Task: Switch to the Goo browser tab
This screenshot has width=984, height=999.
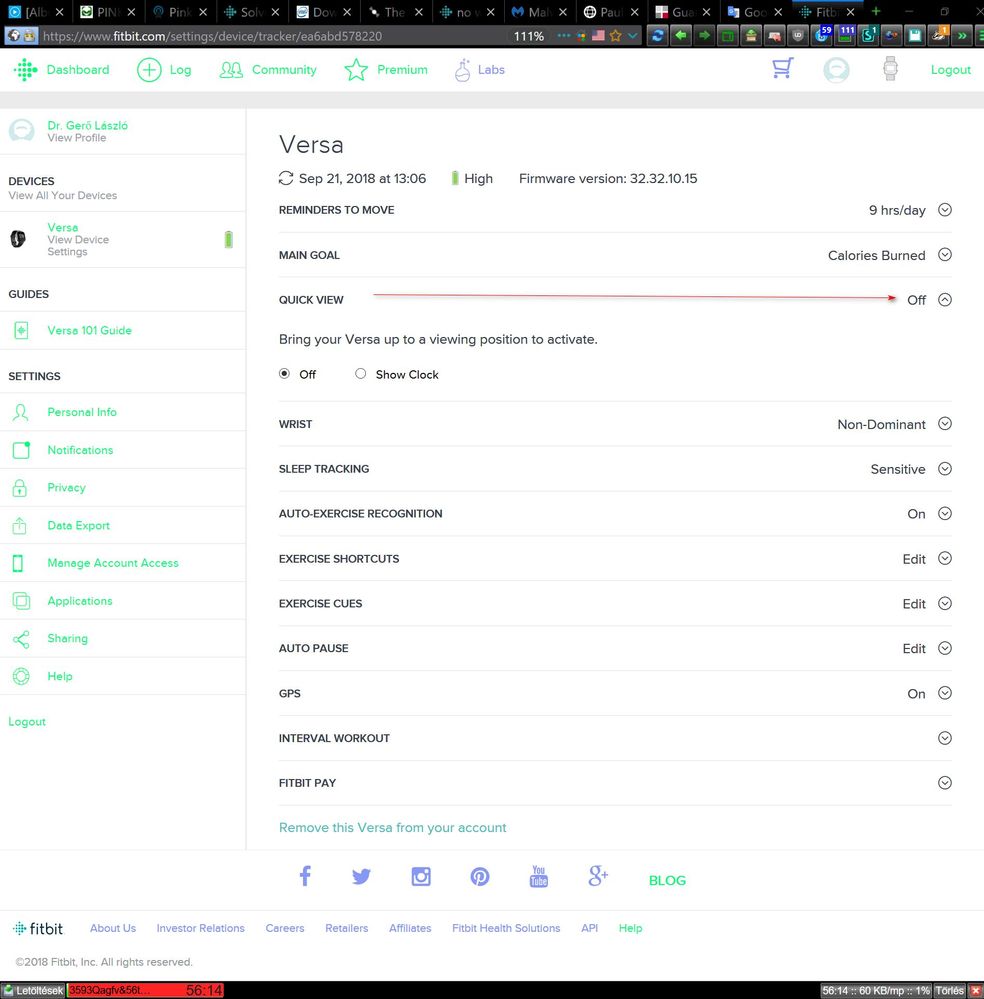Action: tap(755, 12)
